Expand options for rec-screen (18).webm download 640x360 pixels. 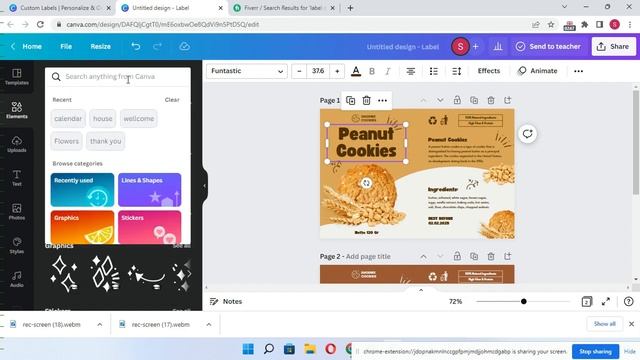[x=100, y=324]
